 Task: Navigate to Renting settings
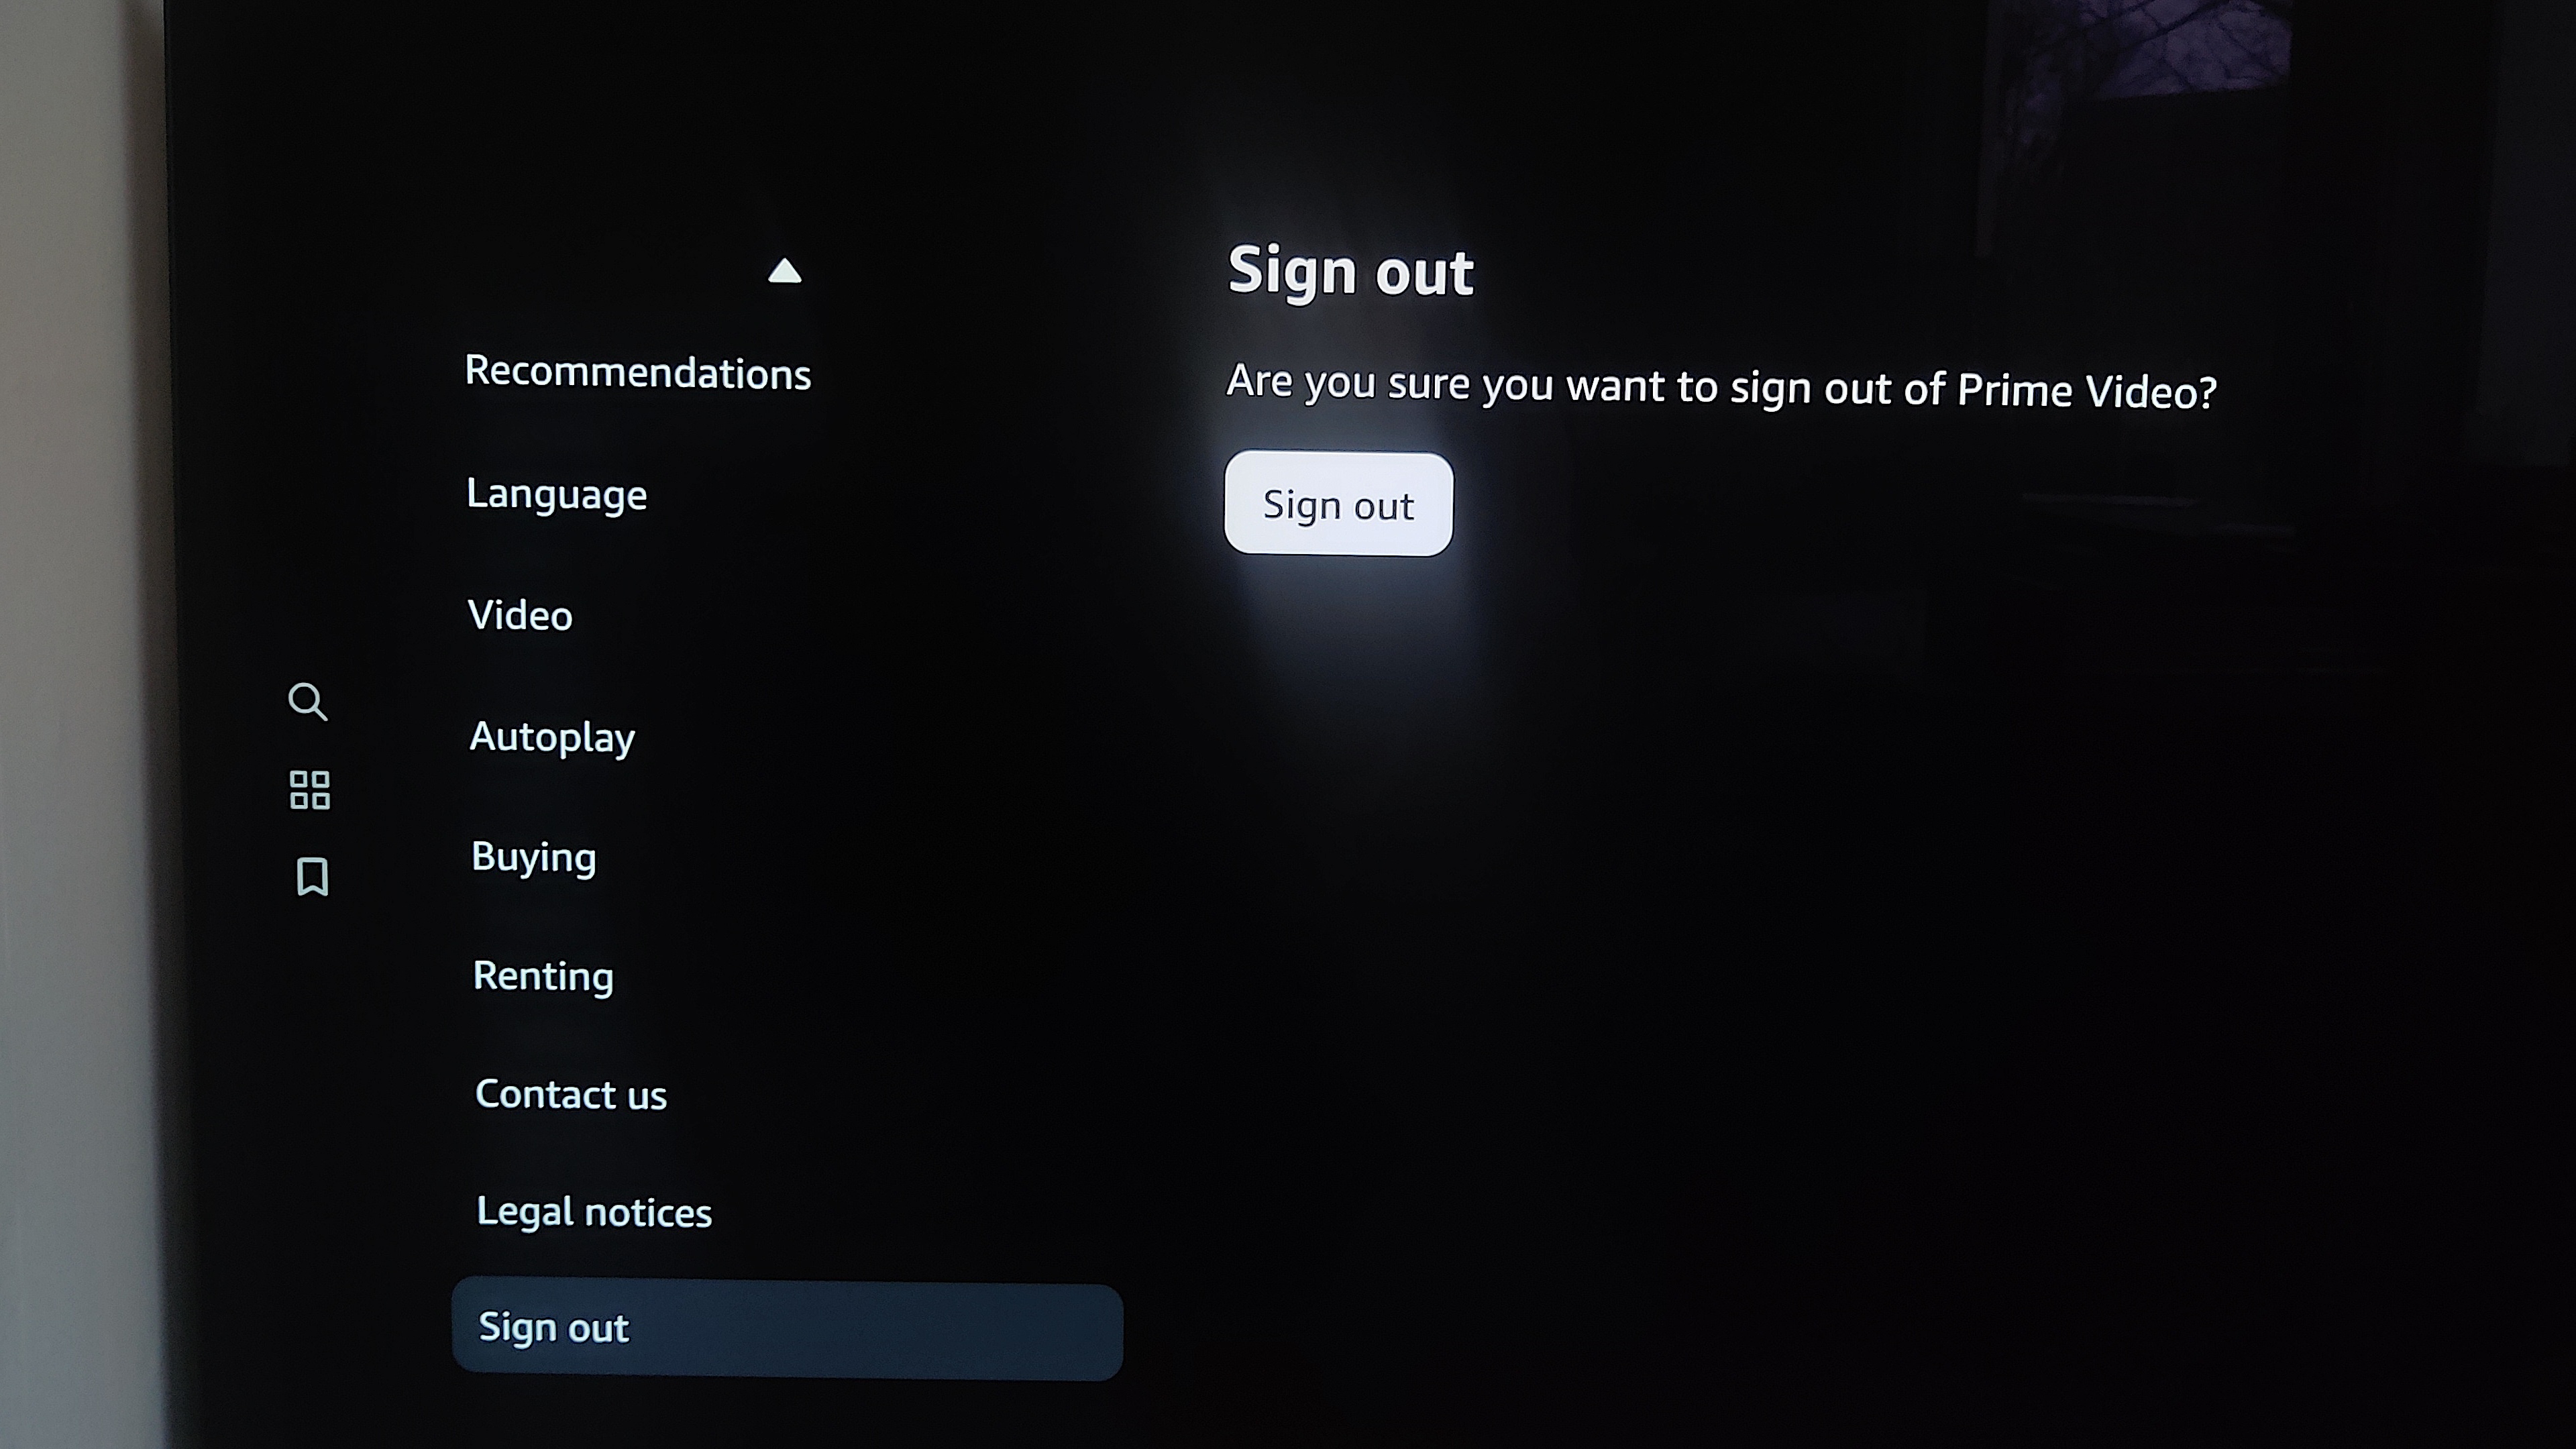tap(541, 973)
